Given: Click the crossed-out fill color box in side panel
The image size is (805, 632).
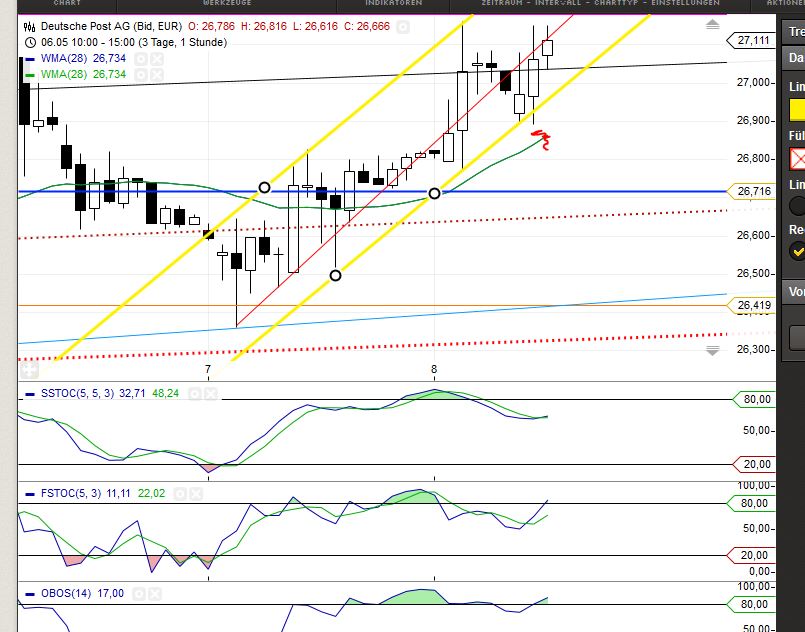Looking at the screenshot, I should point(797,159).
